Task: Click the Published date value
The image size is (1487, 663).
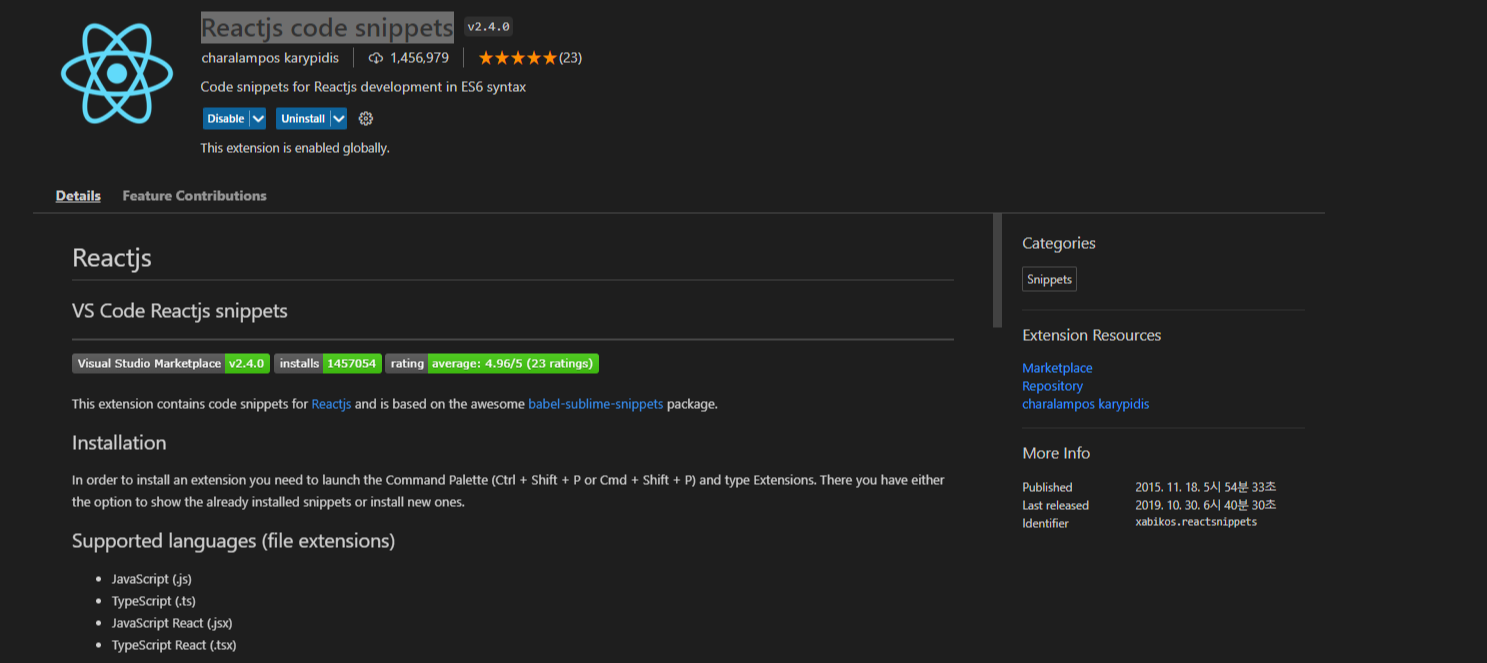Action: pyautogui.click(x=1205, y=487)
